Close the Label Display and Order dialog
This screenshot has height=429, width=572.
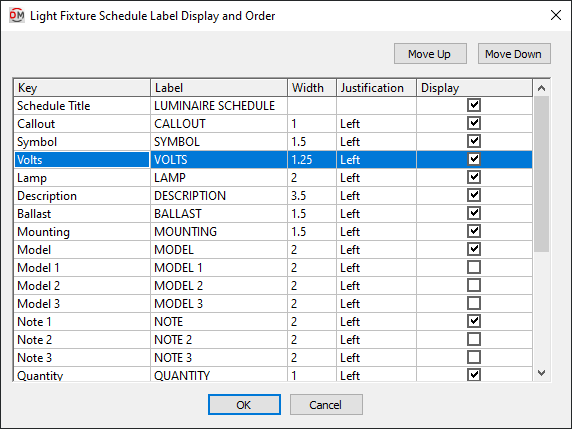(x=556, y=15)
